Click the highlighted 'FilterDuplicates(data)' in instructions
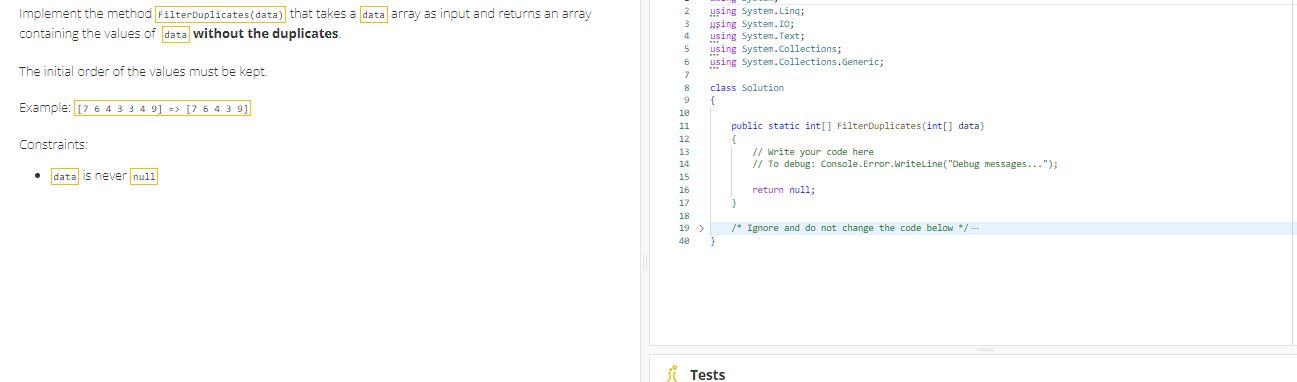 [220, 14]
